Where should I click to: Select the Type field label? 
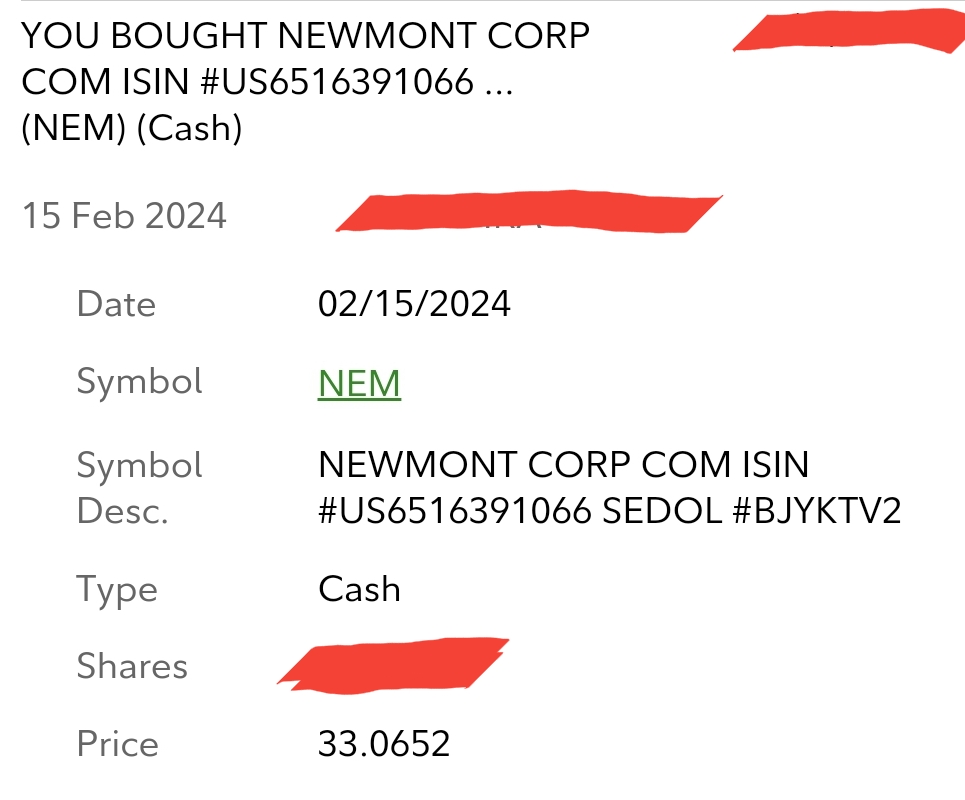(x=117, y=590)
